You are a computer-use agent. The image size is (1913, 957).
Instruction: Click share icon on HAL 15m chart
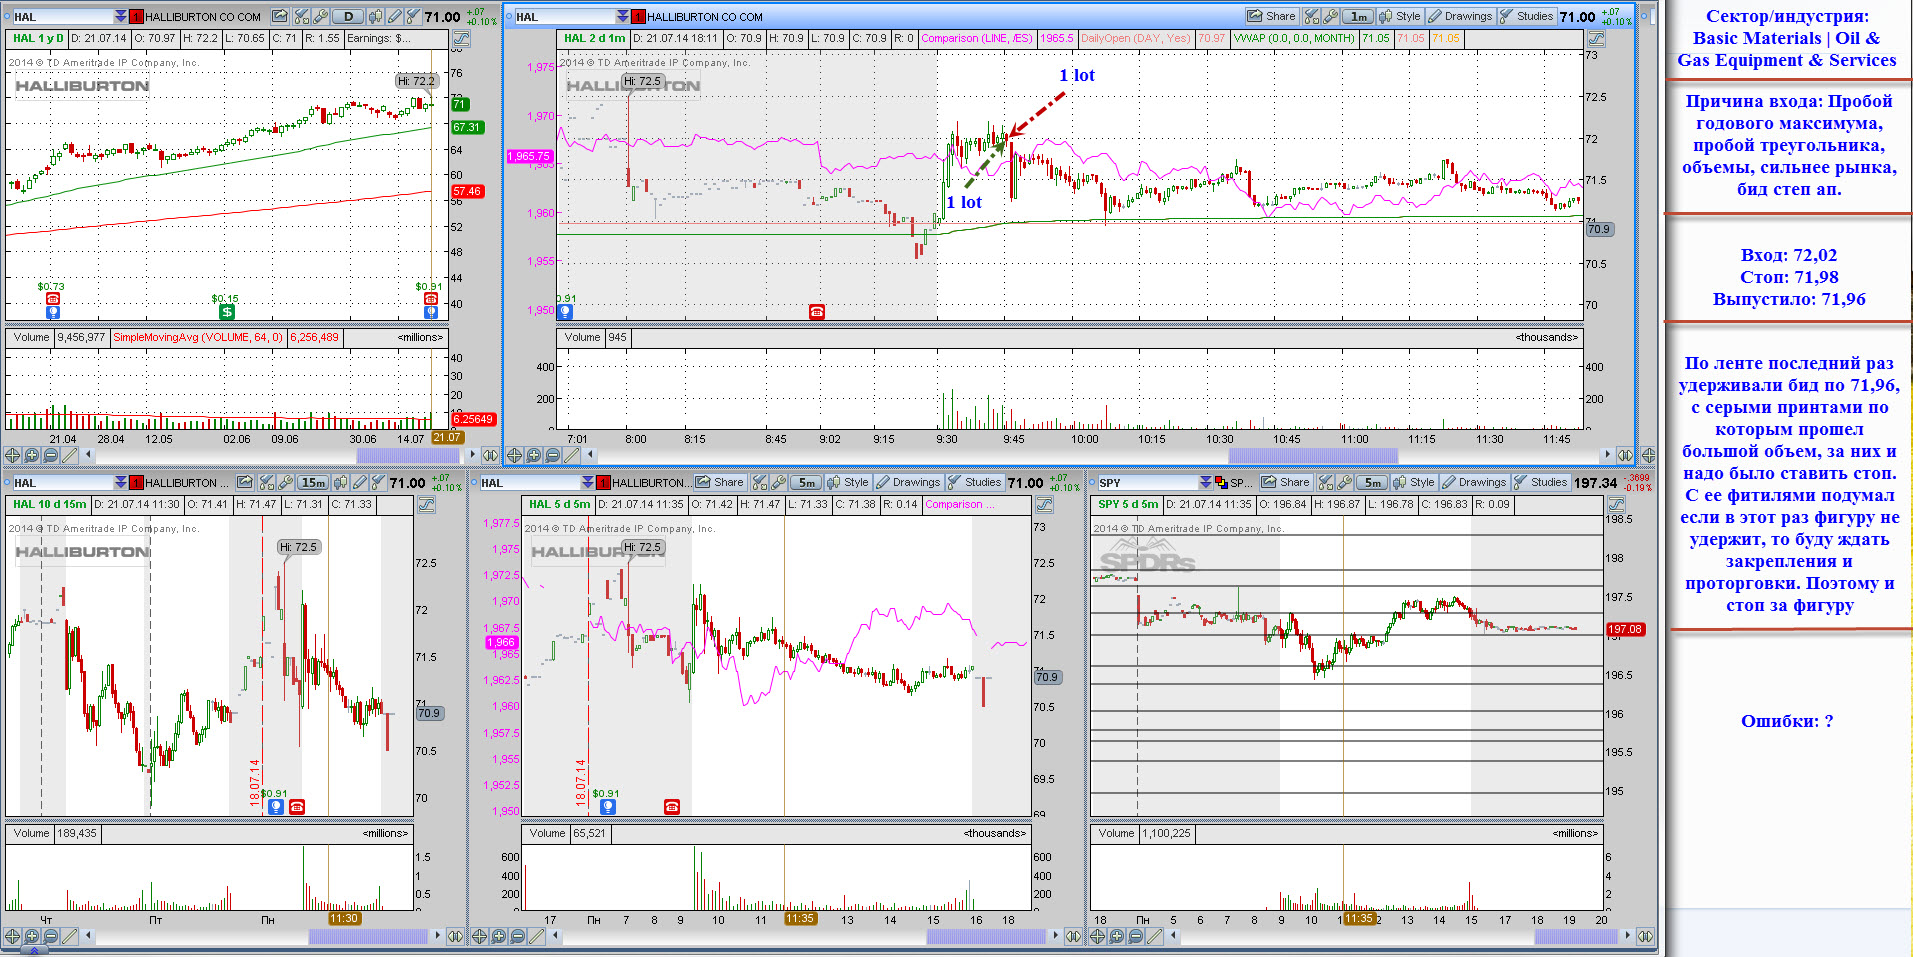click(x=244, y=483)
